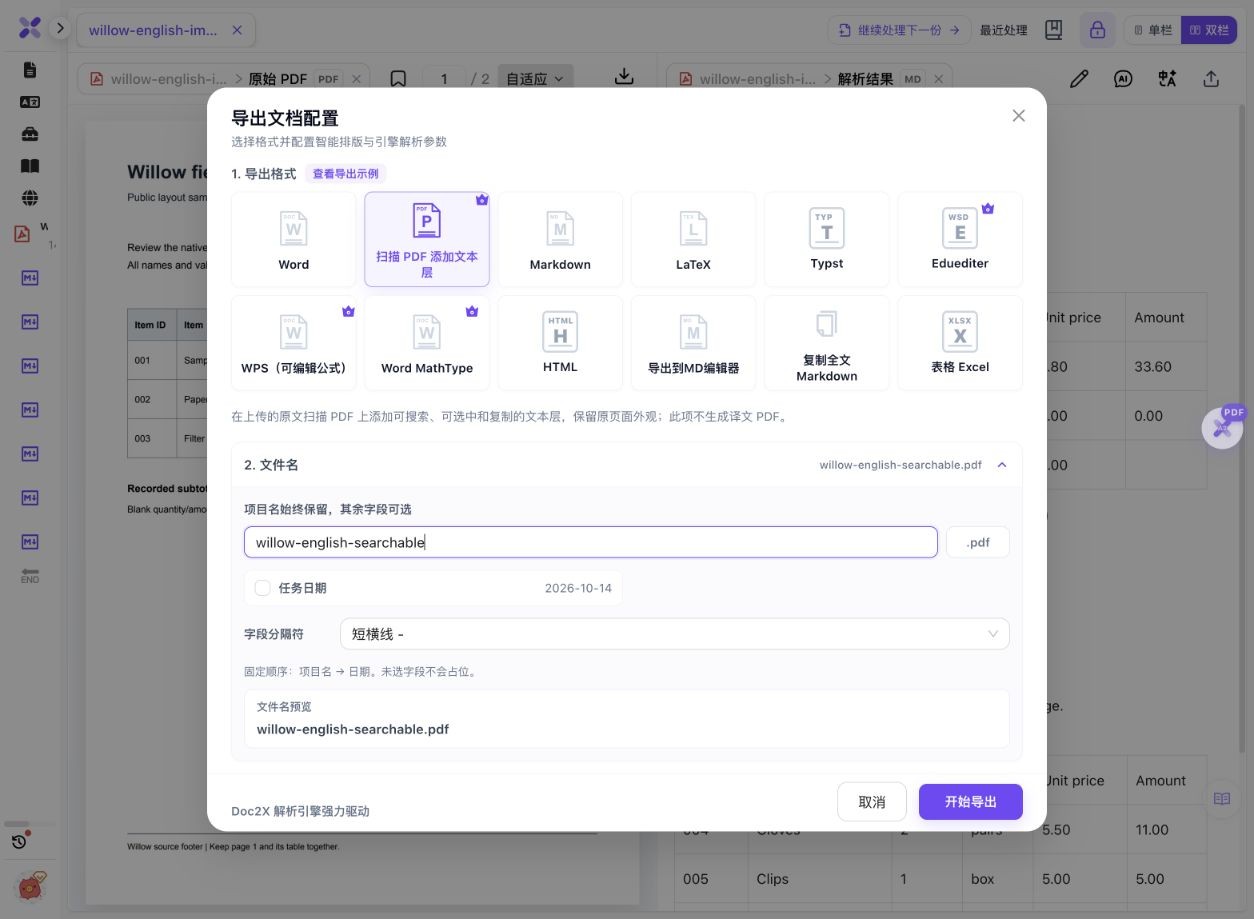Click the file name input field
The width and height of the screenshot is (1254, 919).
pos(591,542)
